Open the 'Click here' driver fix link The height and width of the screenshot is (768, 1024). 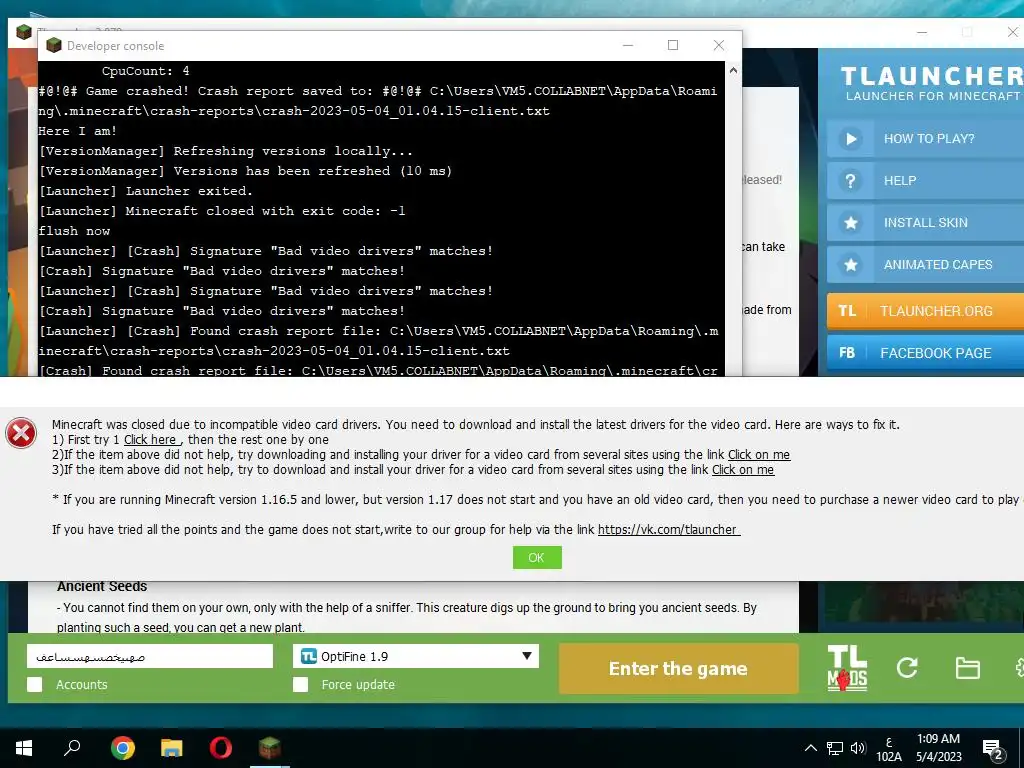coord(151,440)
